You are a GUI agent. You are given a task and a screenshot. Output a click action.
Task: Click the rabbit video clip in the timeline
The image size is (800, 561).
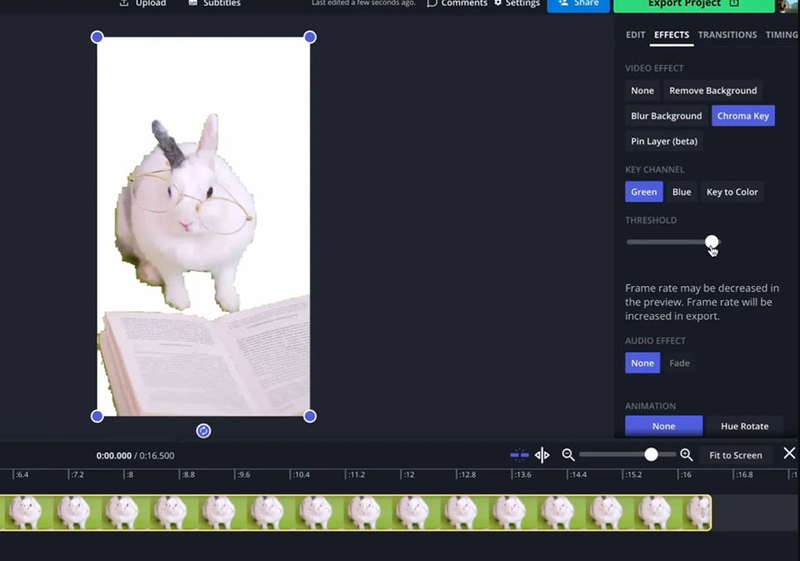coord(355,513)
